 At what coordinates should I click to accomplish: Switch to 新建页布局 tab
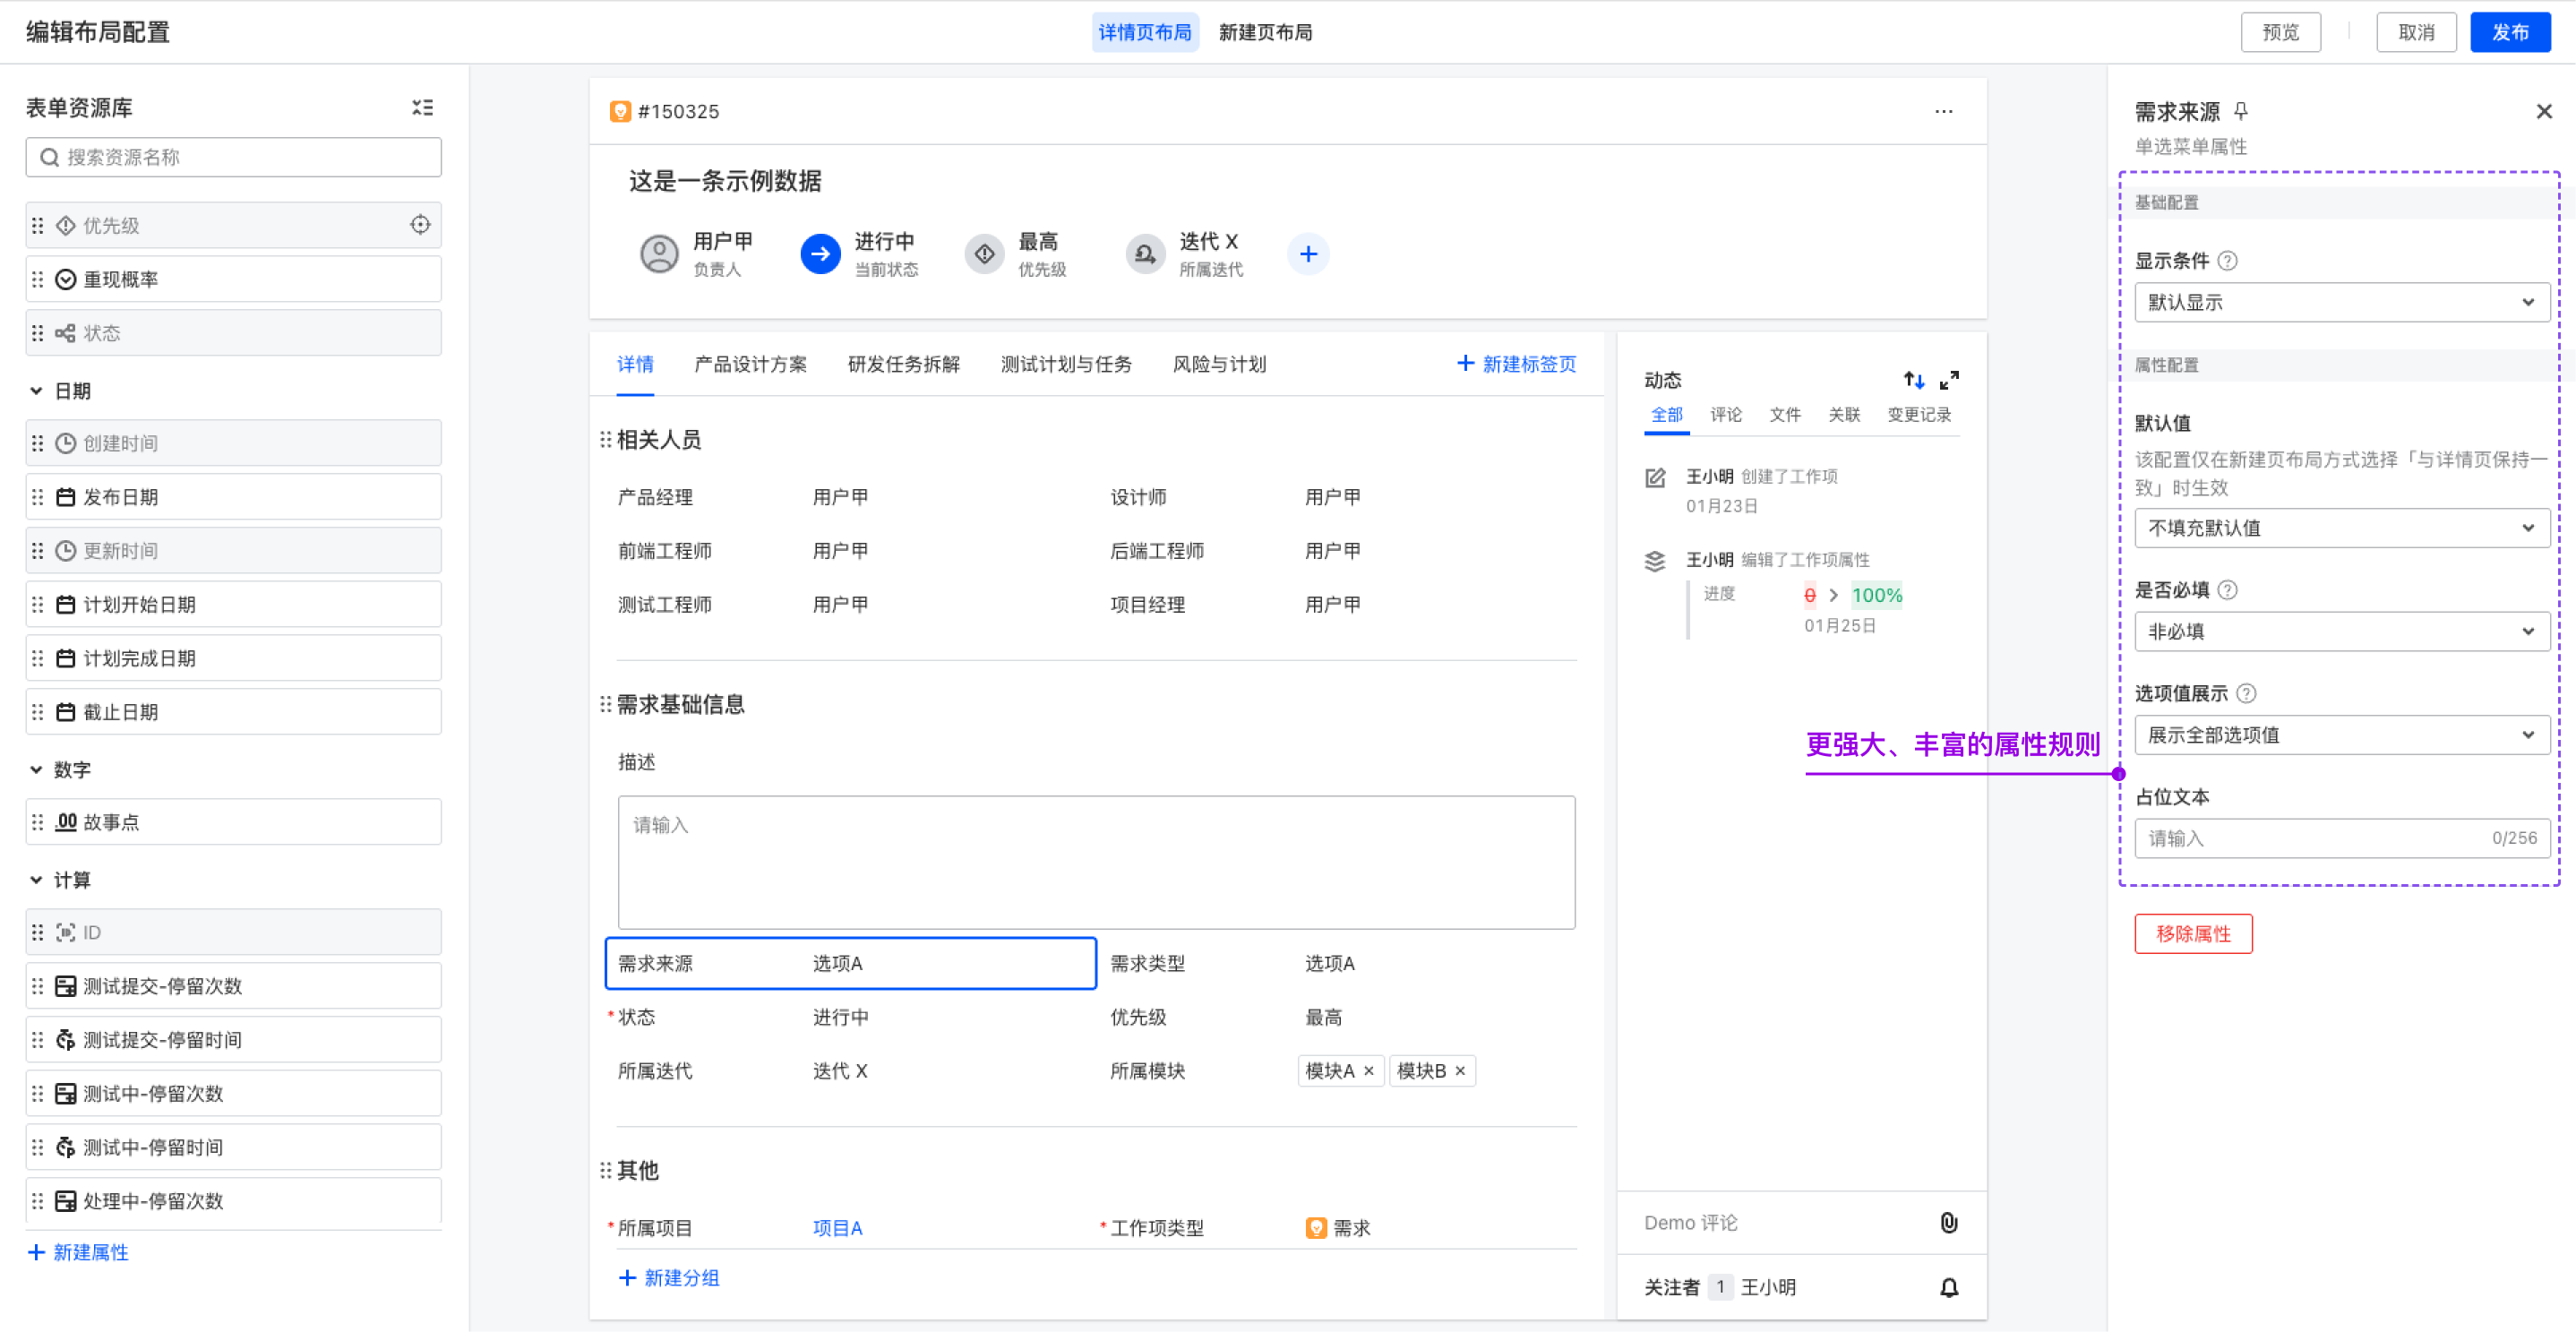point(1265,32)
